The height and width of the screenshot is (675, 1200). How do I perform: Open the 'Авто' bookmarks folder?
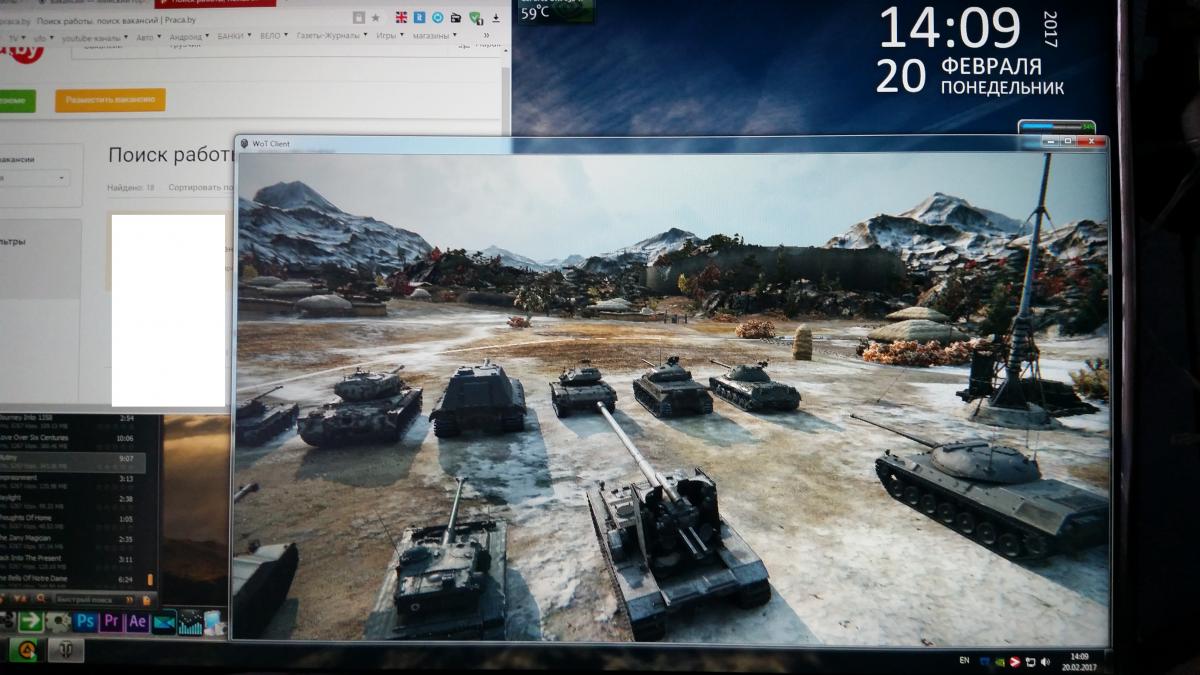coord(148,37)
